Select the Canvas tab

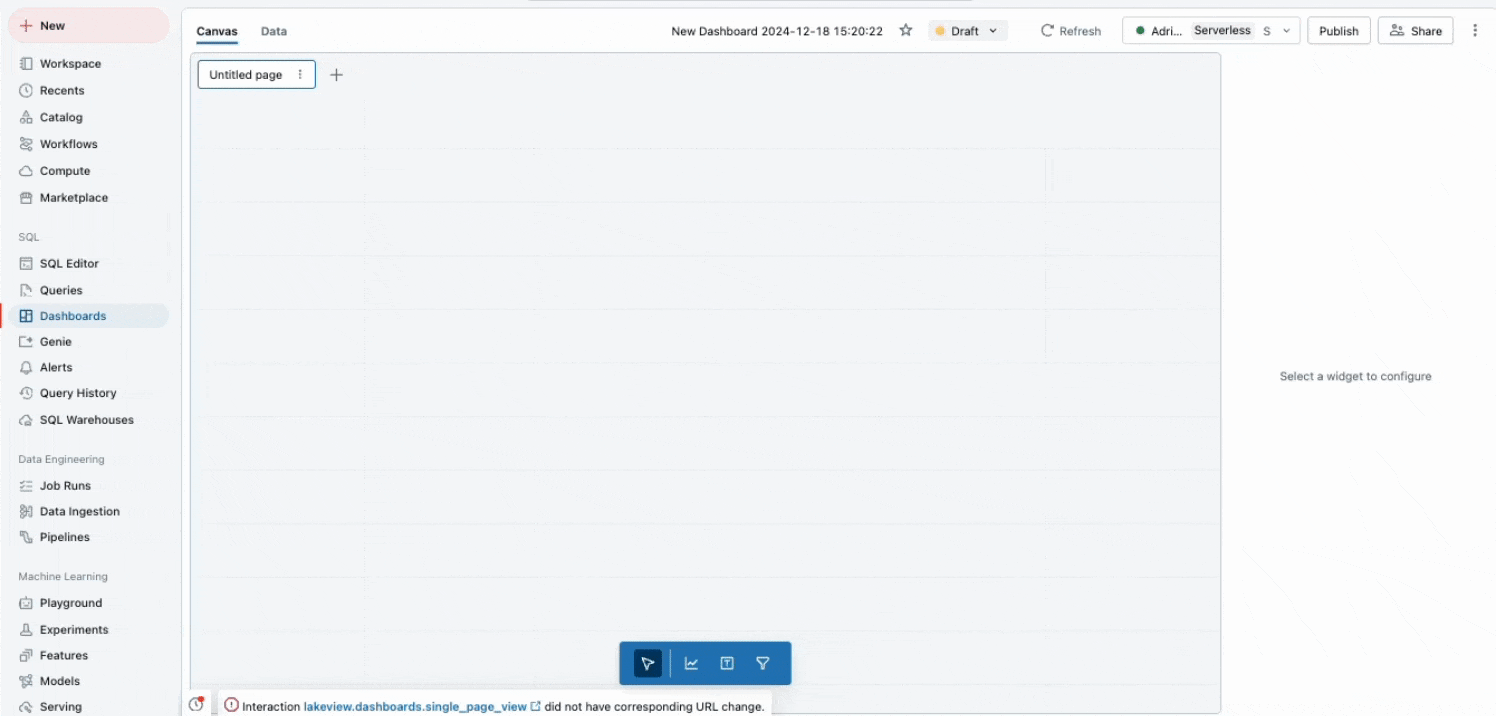217,31
